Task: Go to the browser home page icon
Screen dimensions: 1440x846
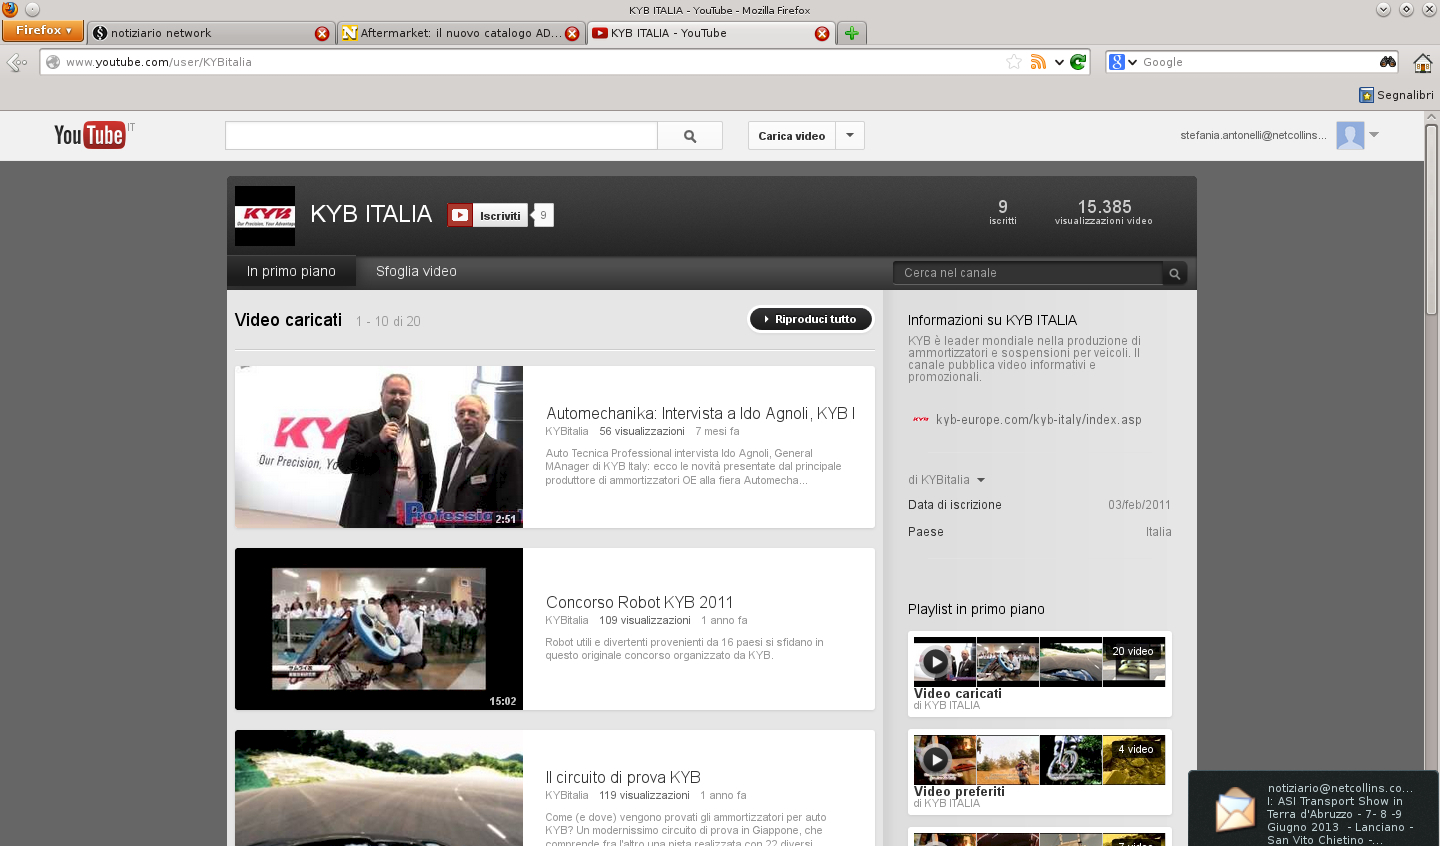Action: tap(1422, 63)
